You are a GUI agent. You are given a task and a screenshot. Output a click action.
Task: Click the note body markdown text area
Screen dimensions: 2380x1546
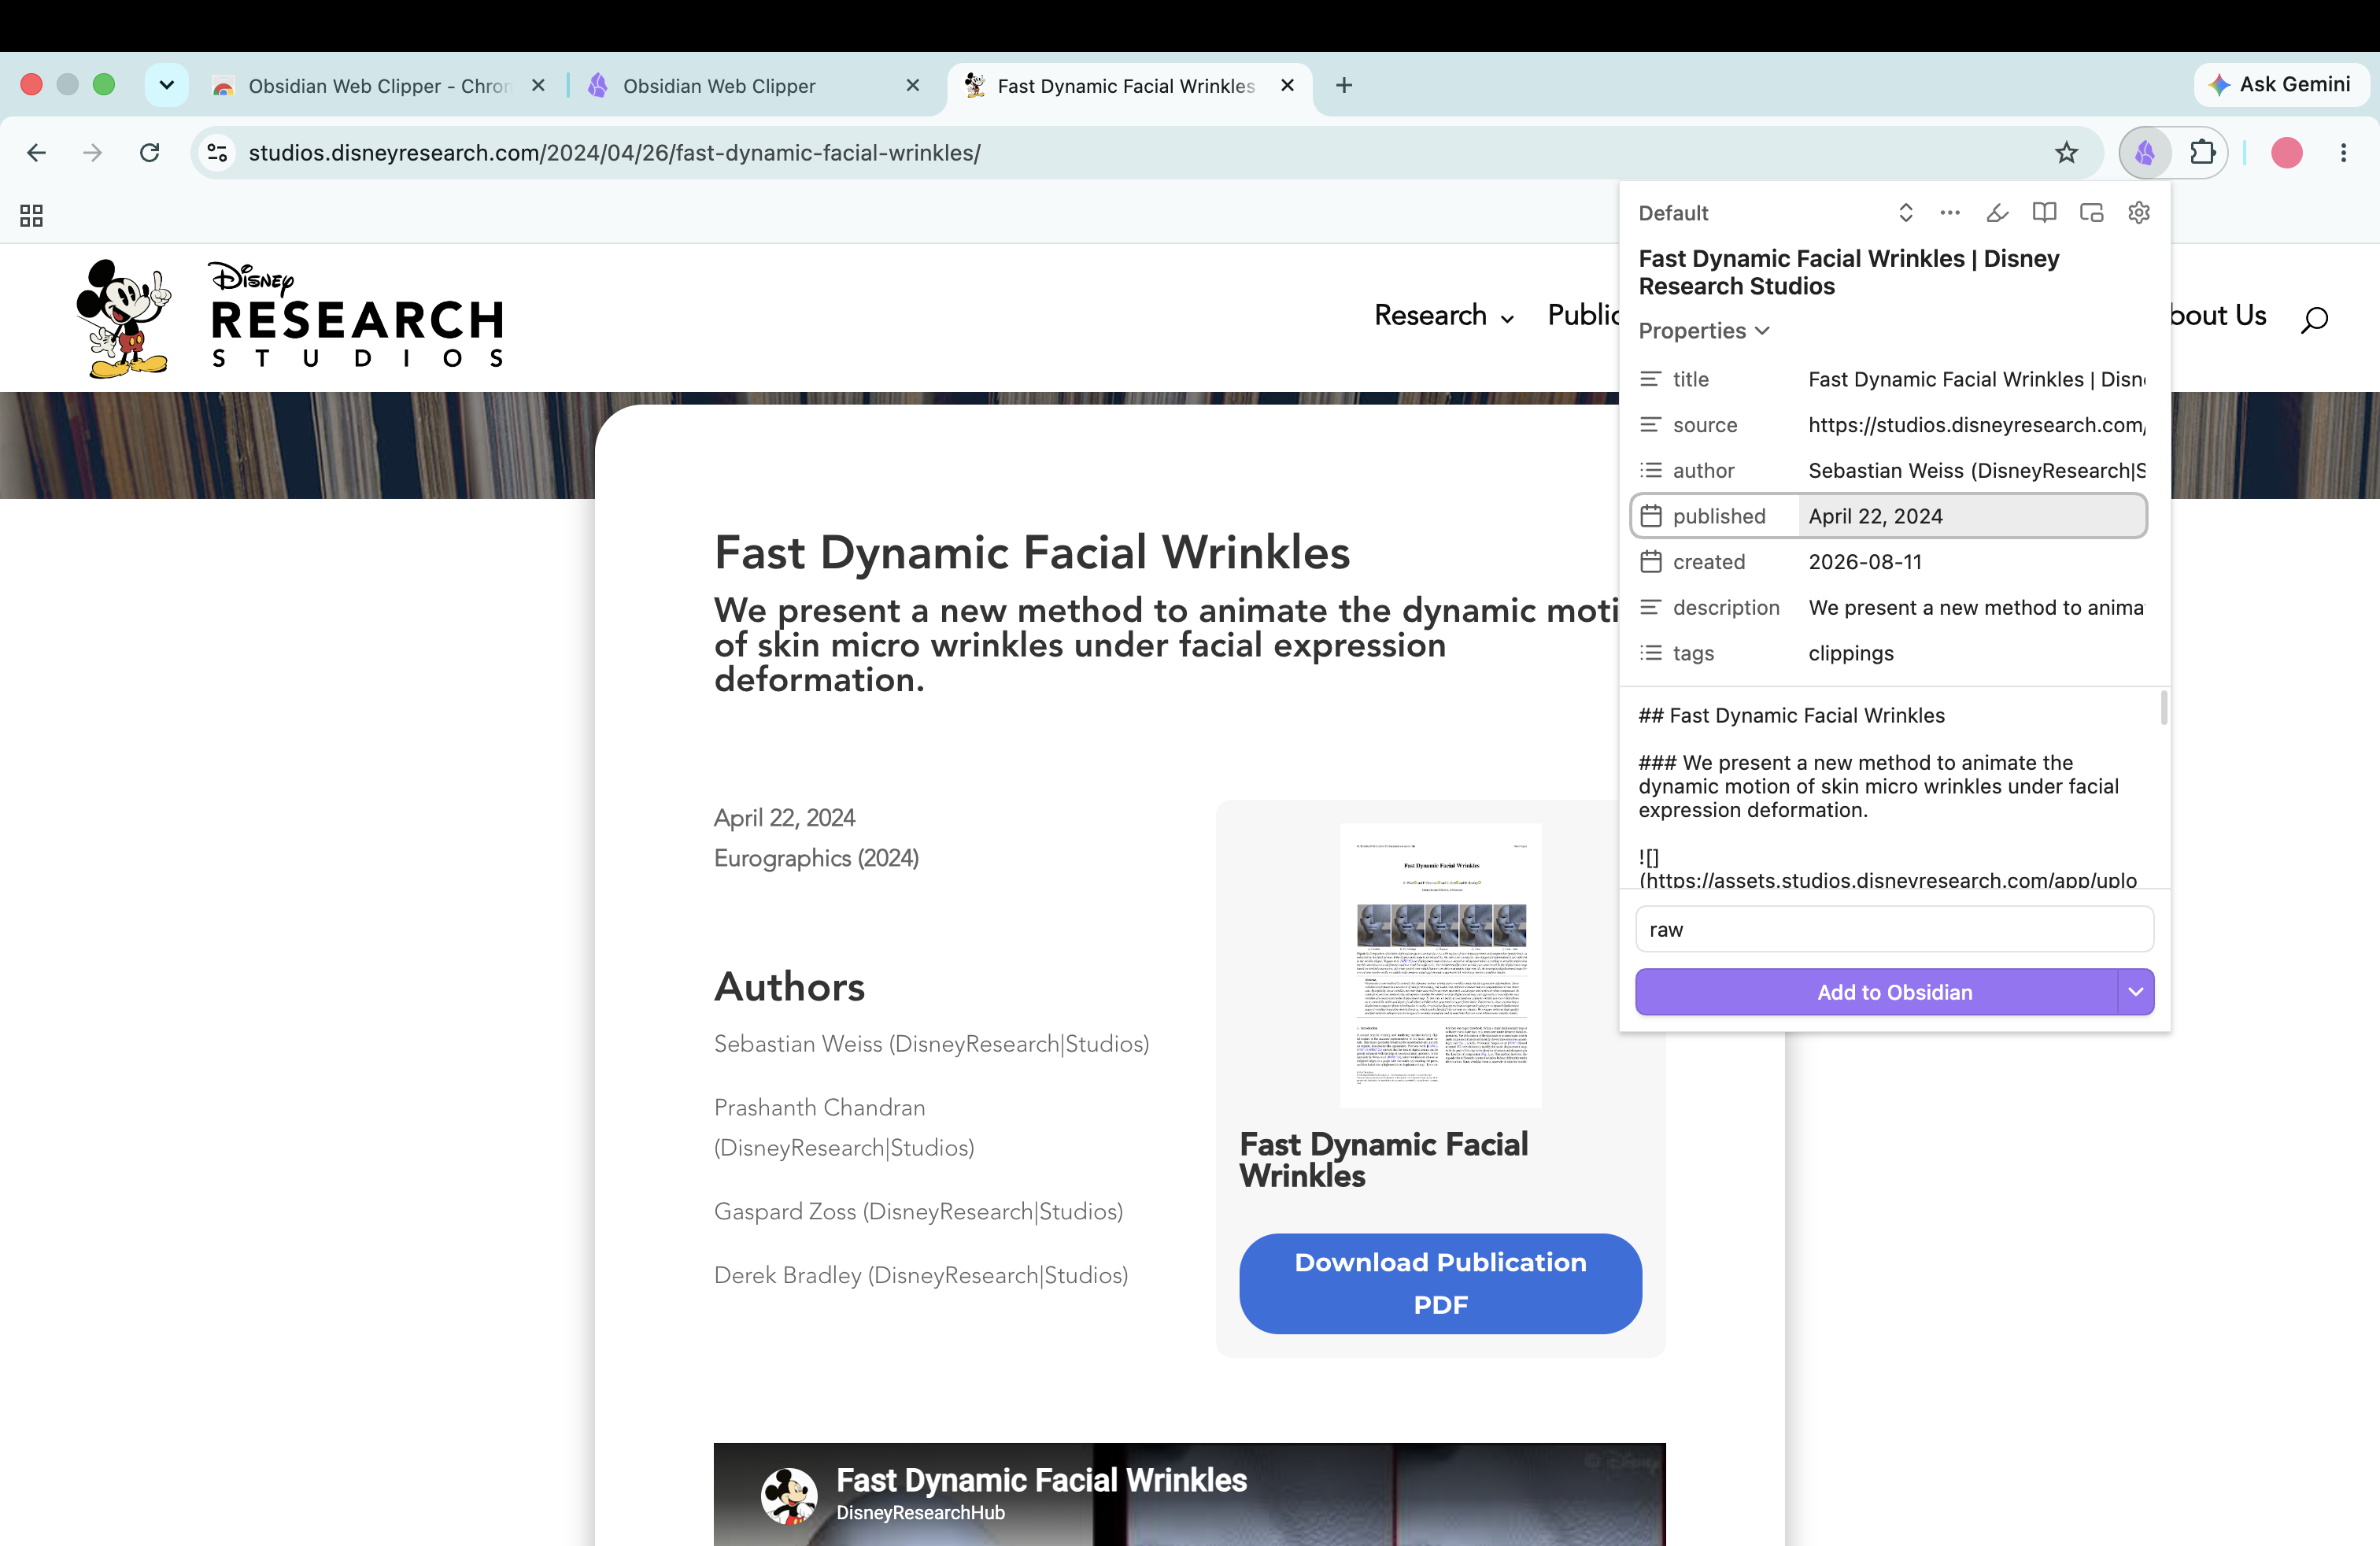(1888, 787)
